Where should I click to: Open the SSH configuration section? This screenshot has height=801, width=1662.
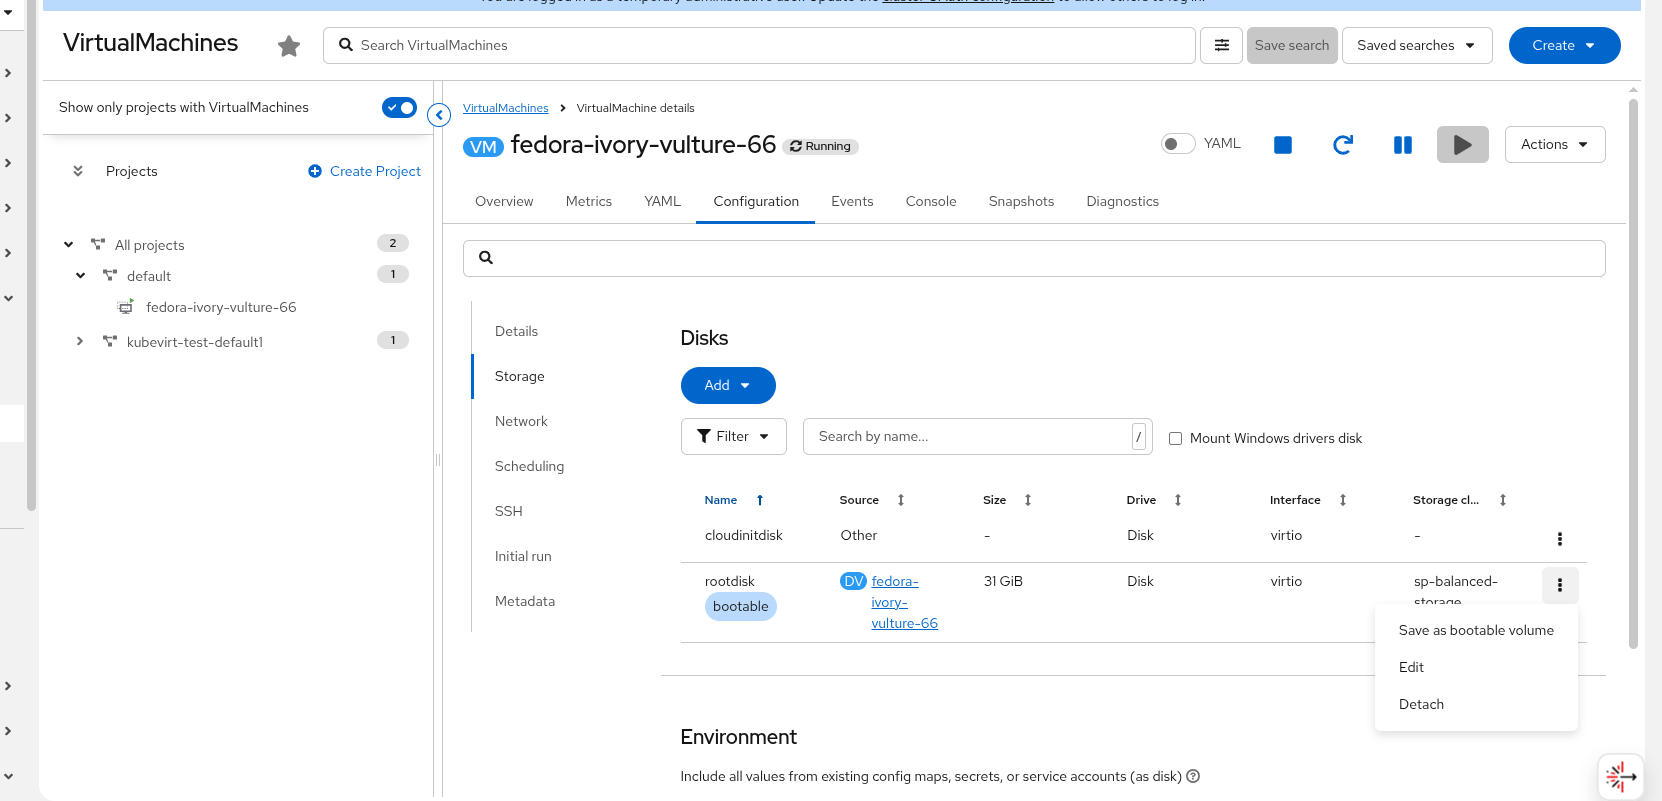(508, 511)
